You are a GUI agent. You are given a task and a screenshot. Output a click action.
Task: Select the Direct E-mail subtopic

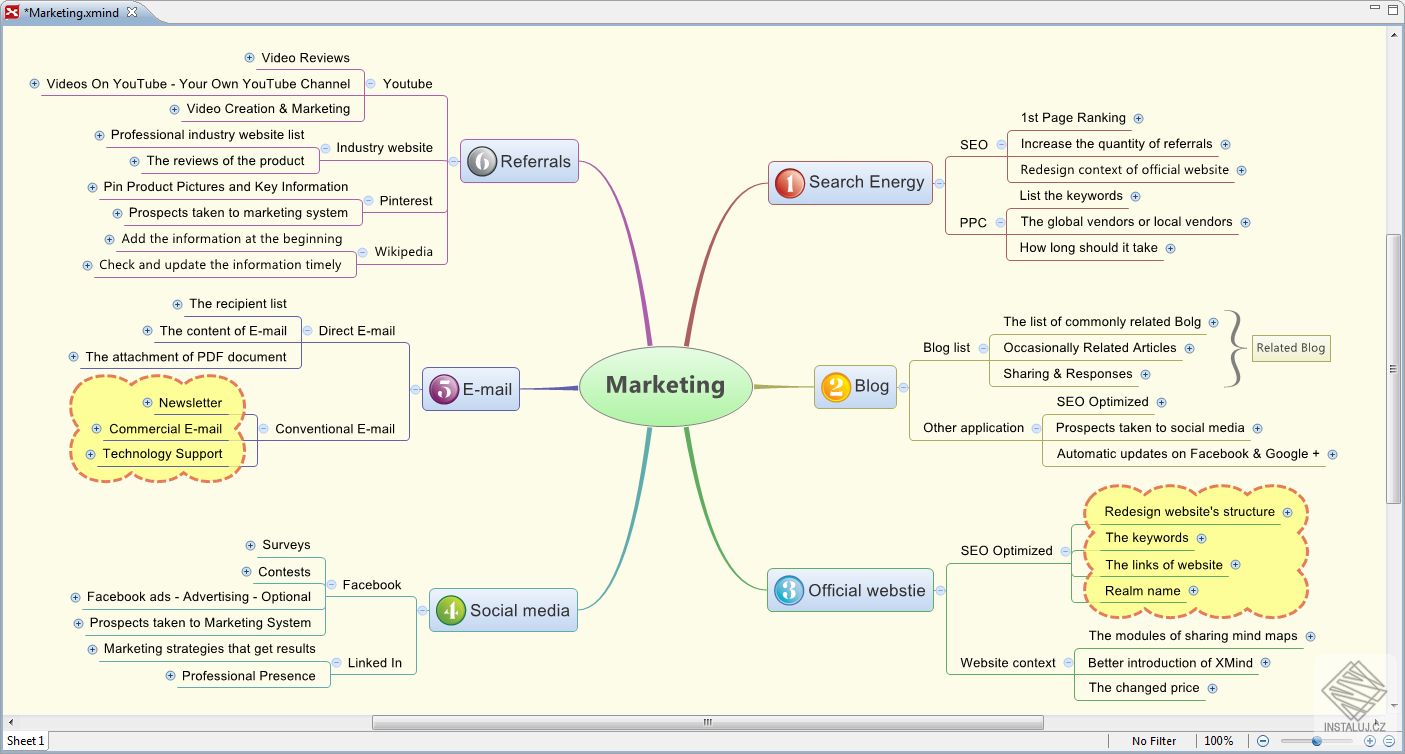coord(357,331)
